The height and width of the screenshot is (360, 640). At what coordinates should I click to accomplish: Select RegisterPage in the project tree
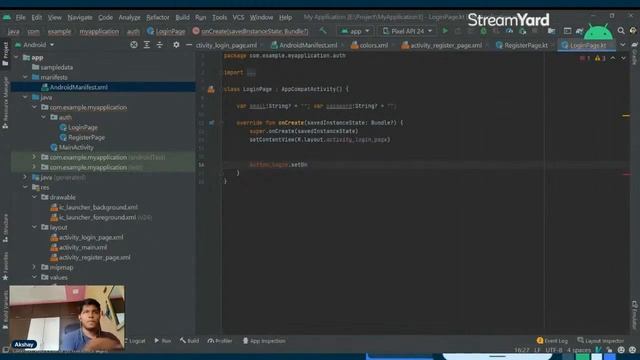point(87,138)
